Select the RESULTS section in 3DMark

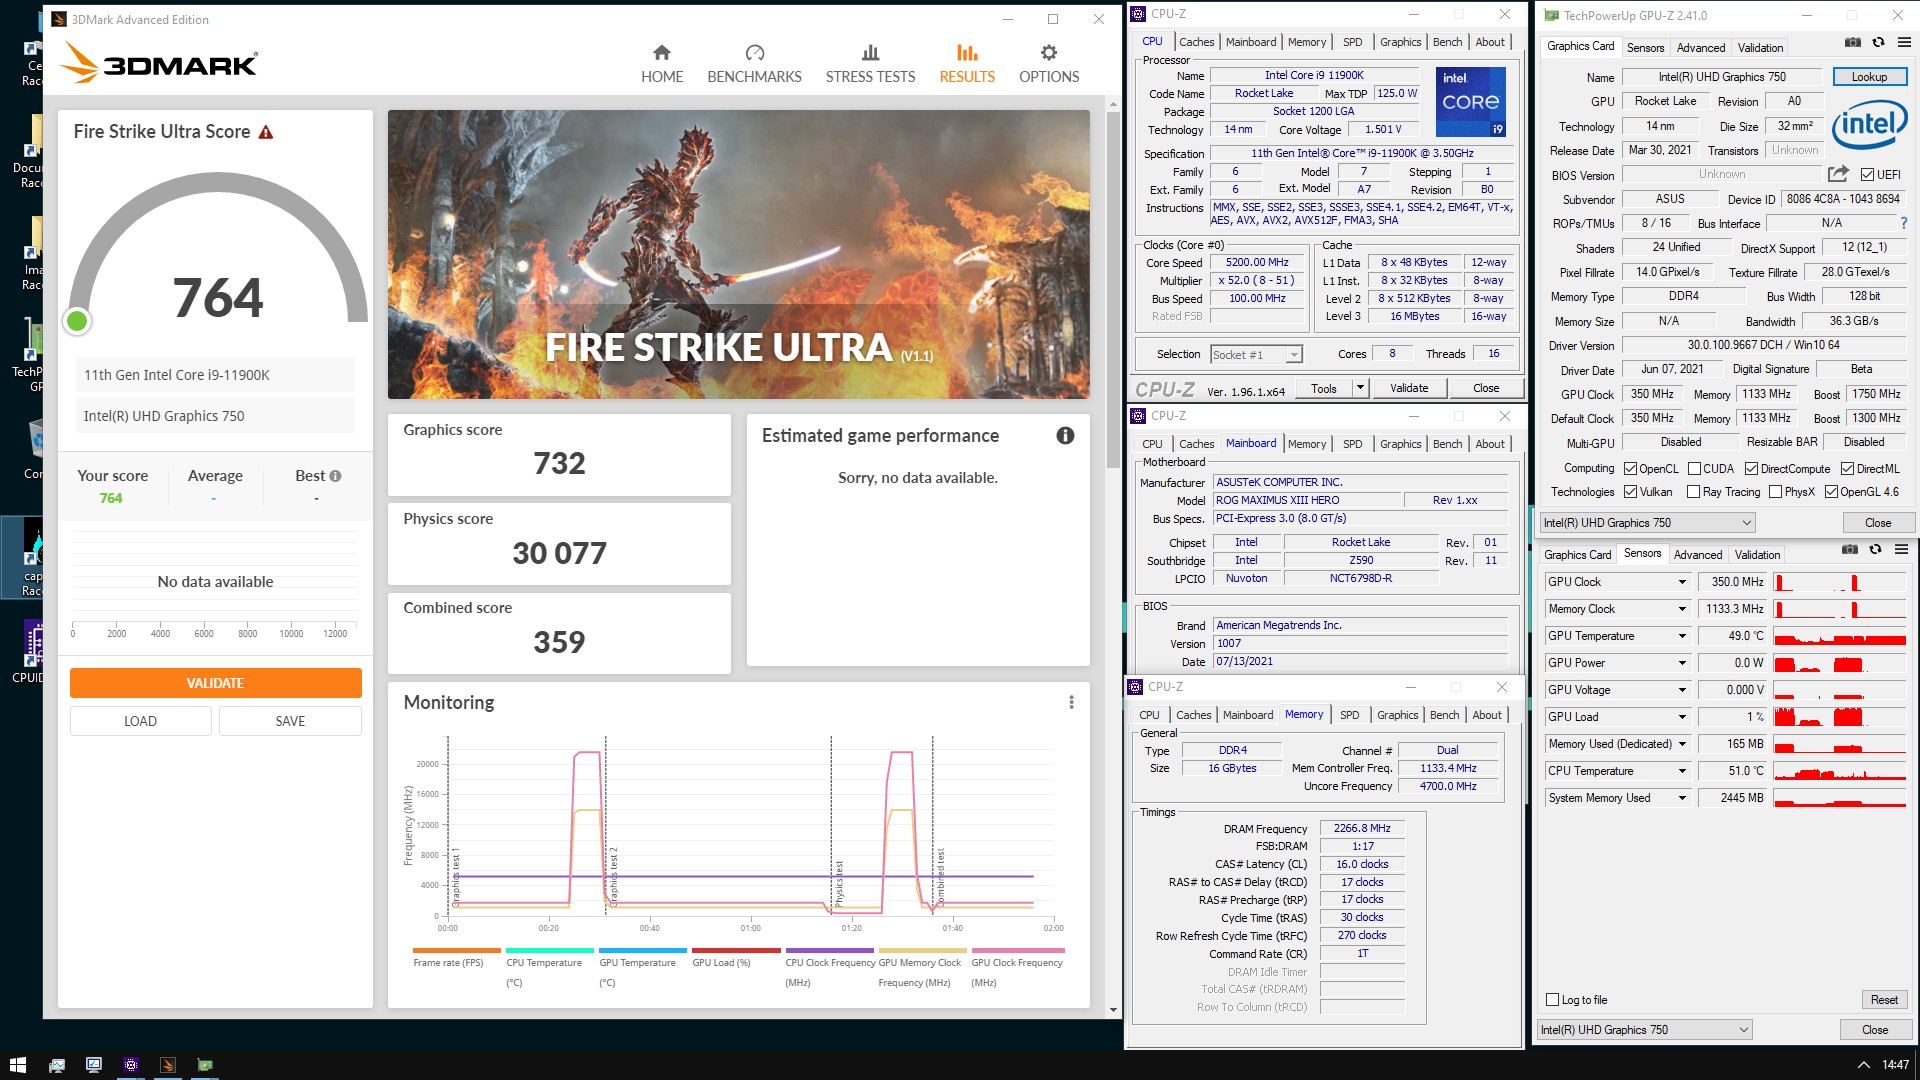coord(967,64)
